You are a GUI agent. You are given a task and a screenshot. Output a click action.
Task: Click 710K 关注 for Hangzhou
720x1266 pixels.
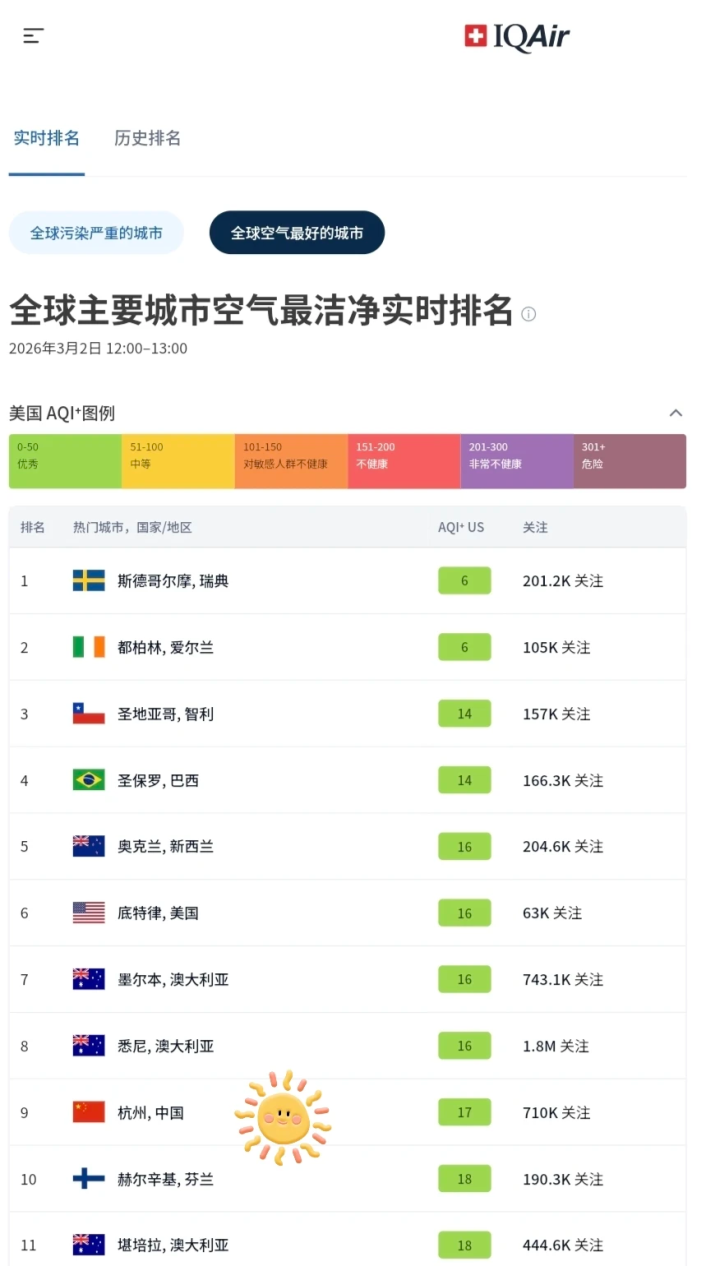coord(557,1113)
